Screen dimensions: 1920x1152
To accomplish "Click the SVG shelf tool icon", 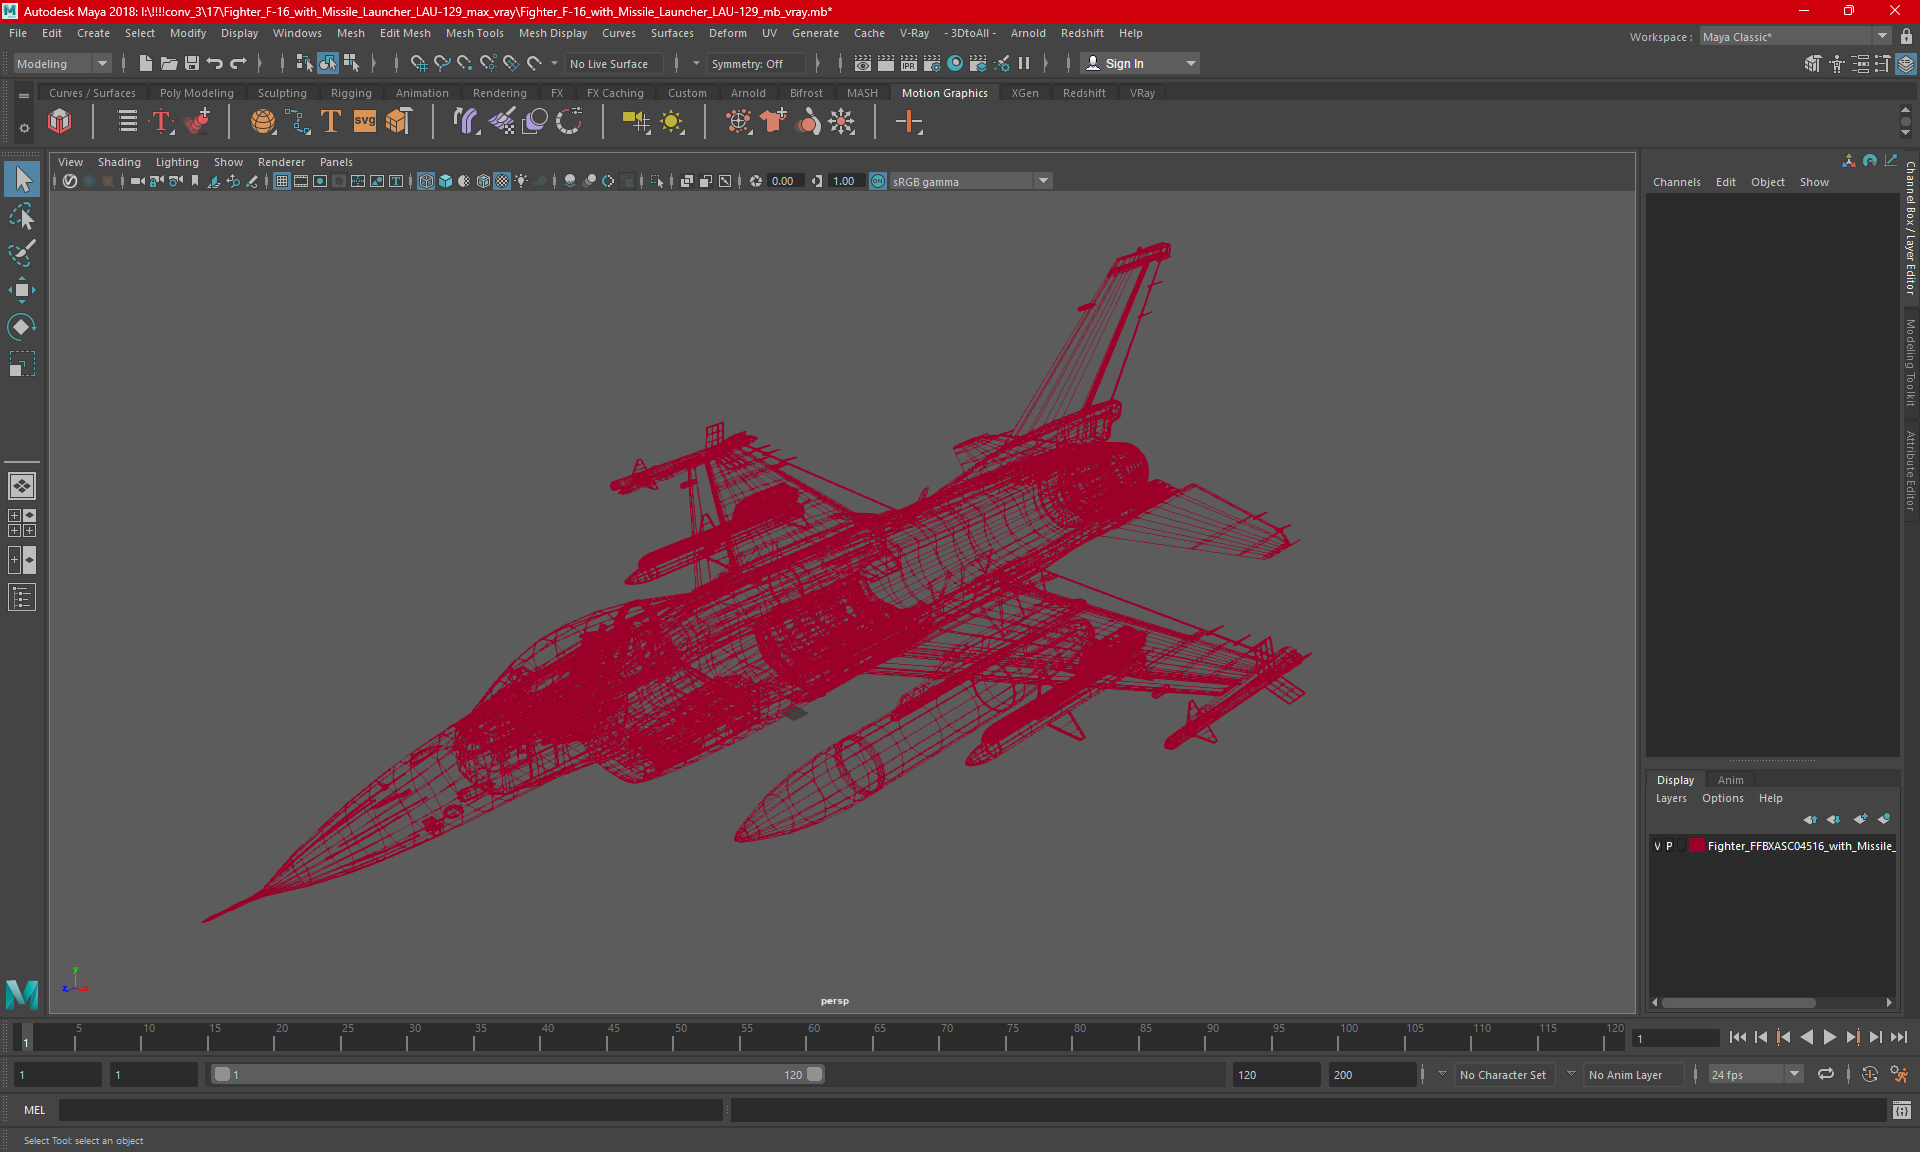I will click(x=365, y=122).
